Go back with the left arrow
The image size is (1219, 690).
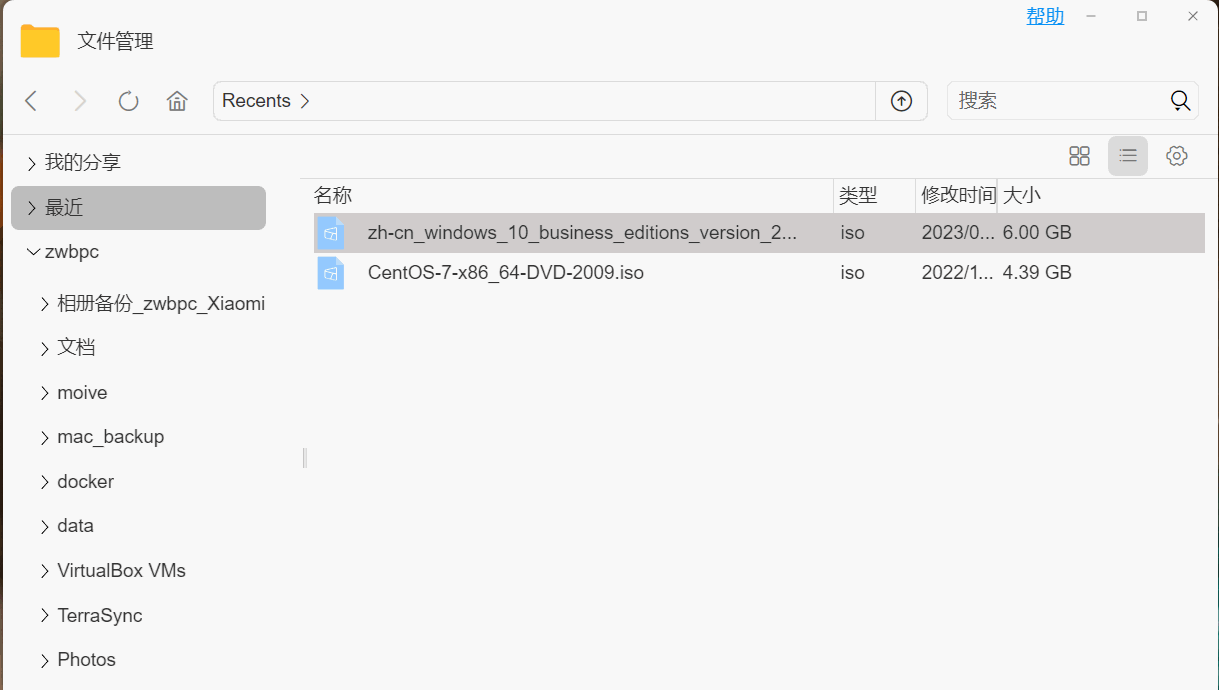pyautogui.click(x=31, y=101)
